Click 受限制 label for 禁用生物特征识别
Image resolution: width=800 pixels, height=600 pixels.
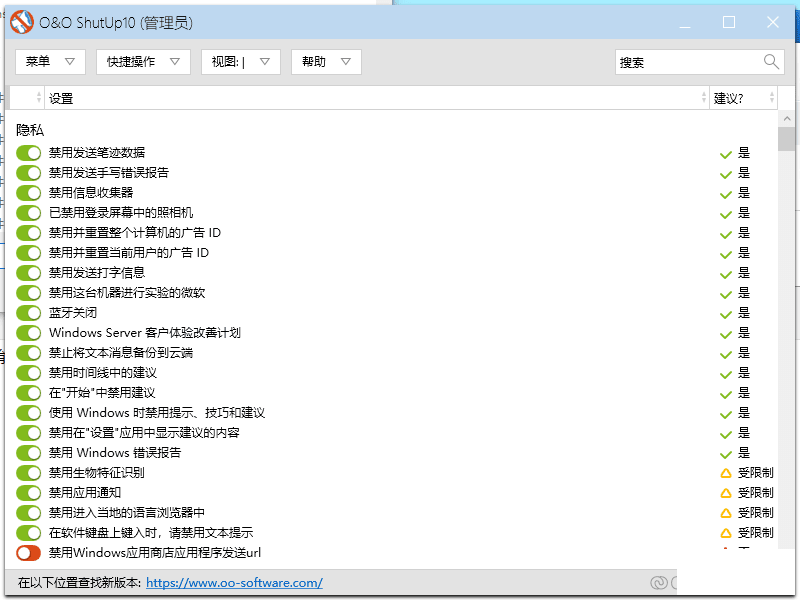point(756,473)
